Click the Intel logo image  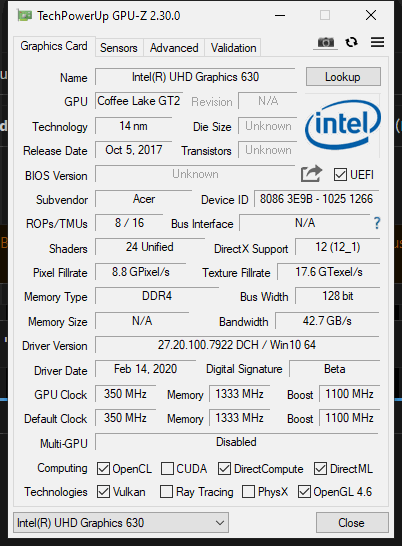(342, 124)
